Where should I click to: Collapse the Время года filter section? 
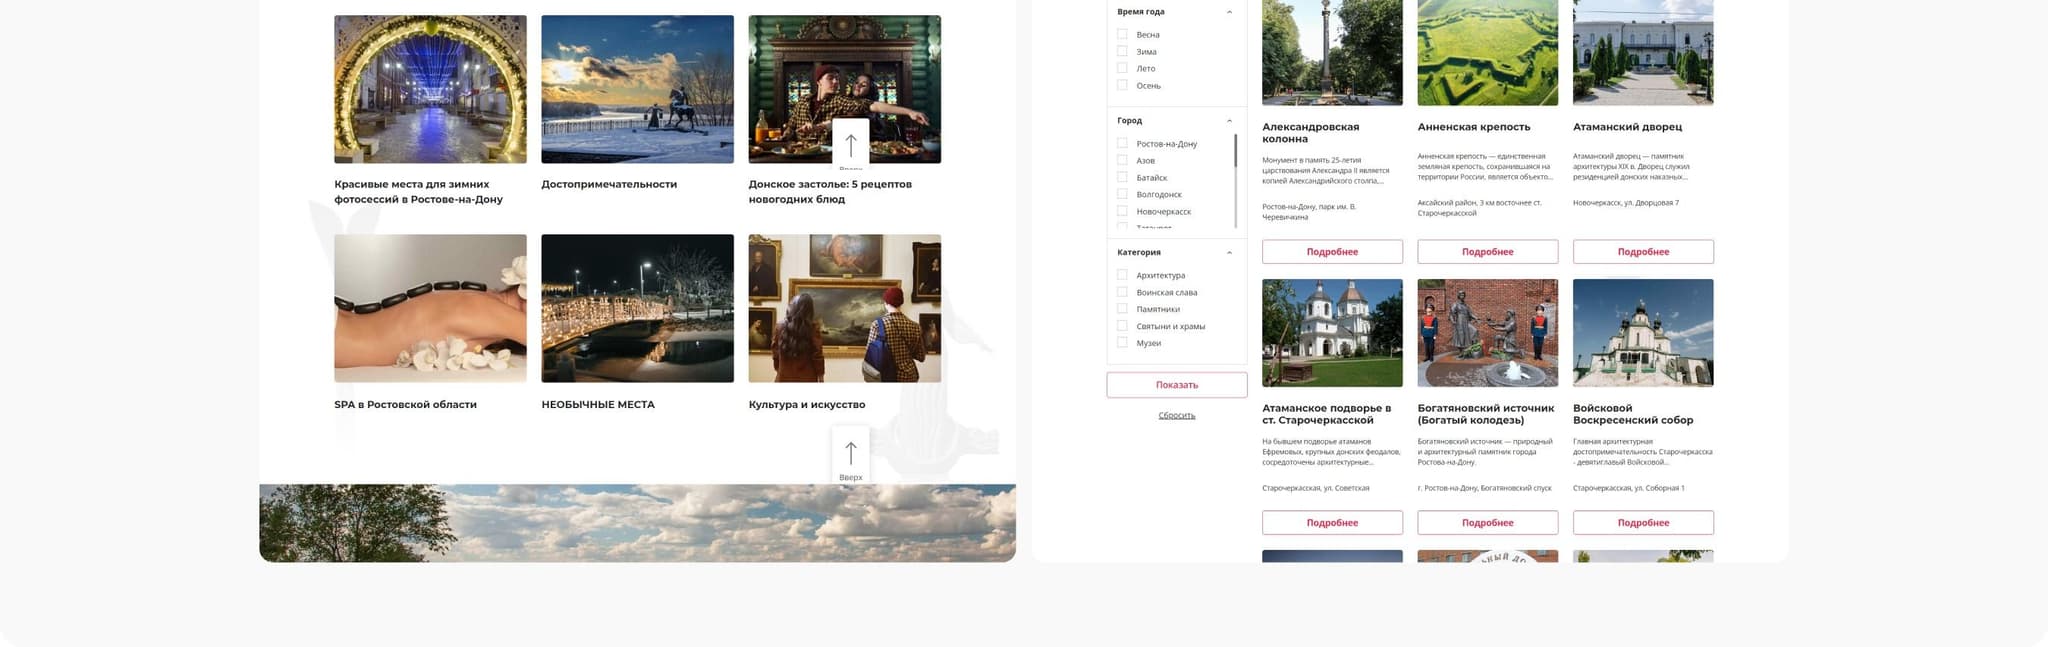click(x=1229, y=12)
